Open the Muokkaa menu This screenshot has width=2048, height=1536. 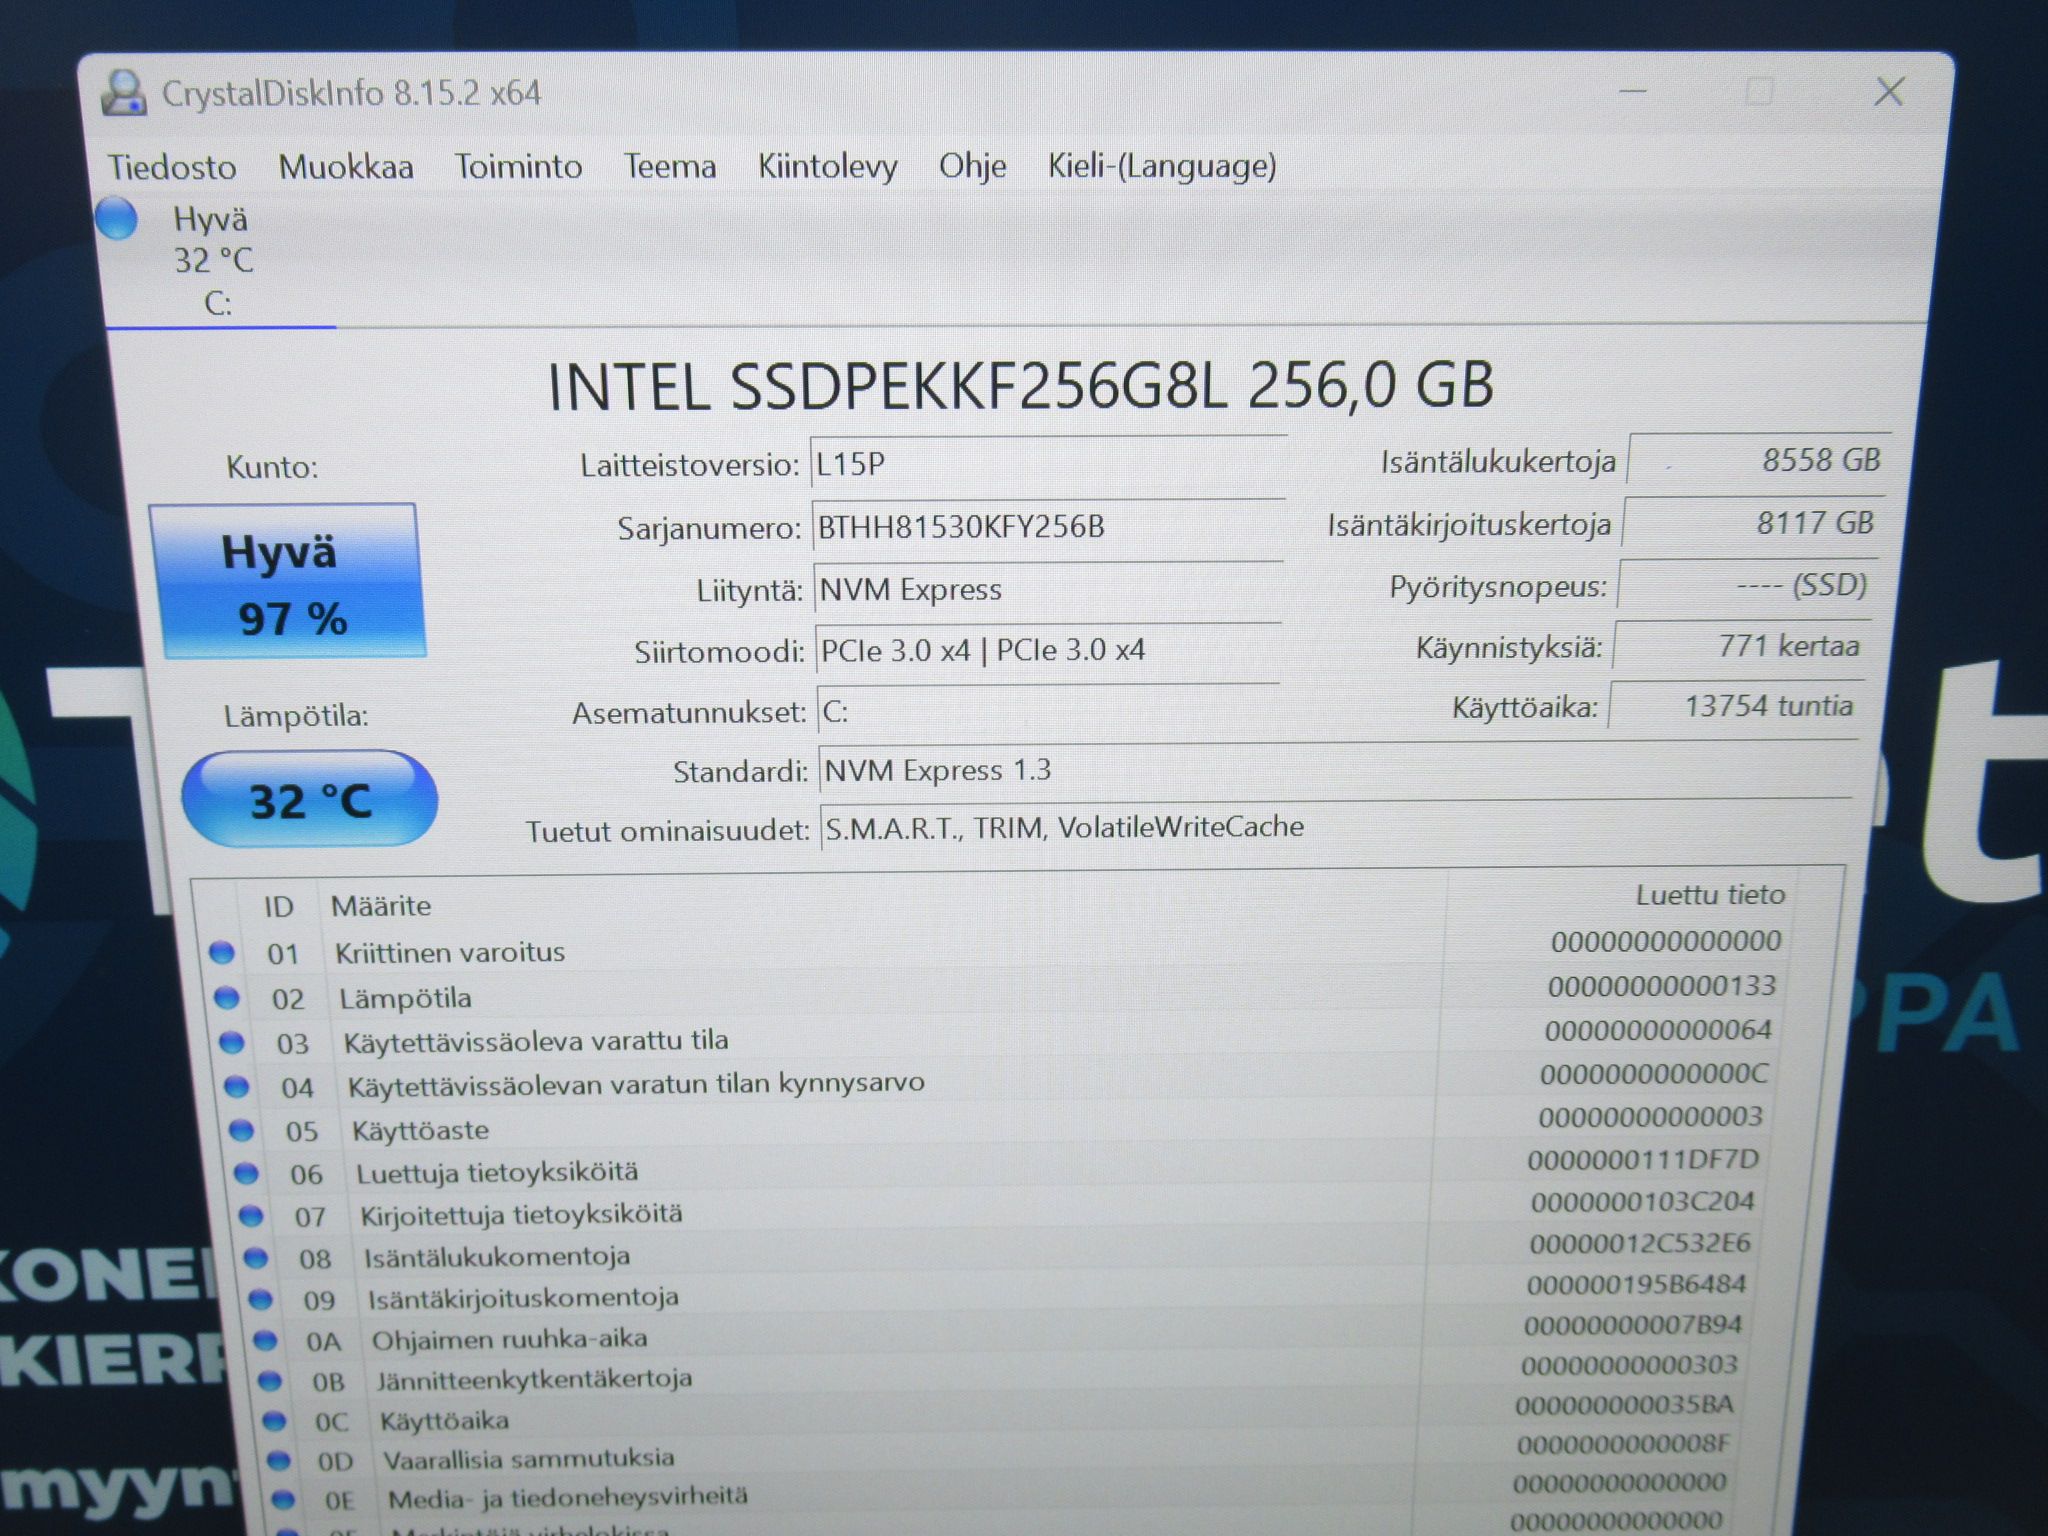click(346, 166)
